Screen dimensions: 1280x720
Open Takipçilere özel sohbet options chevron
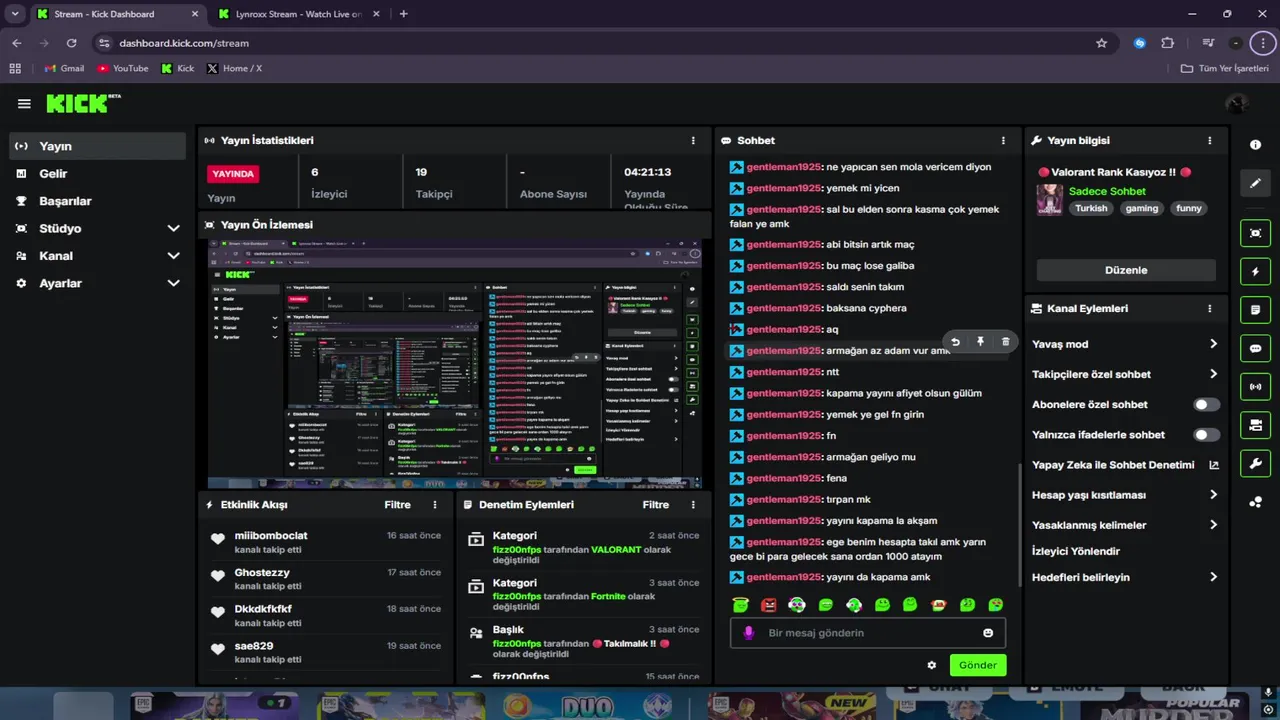1213,374
